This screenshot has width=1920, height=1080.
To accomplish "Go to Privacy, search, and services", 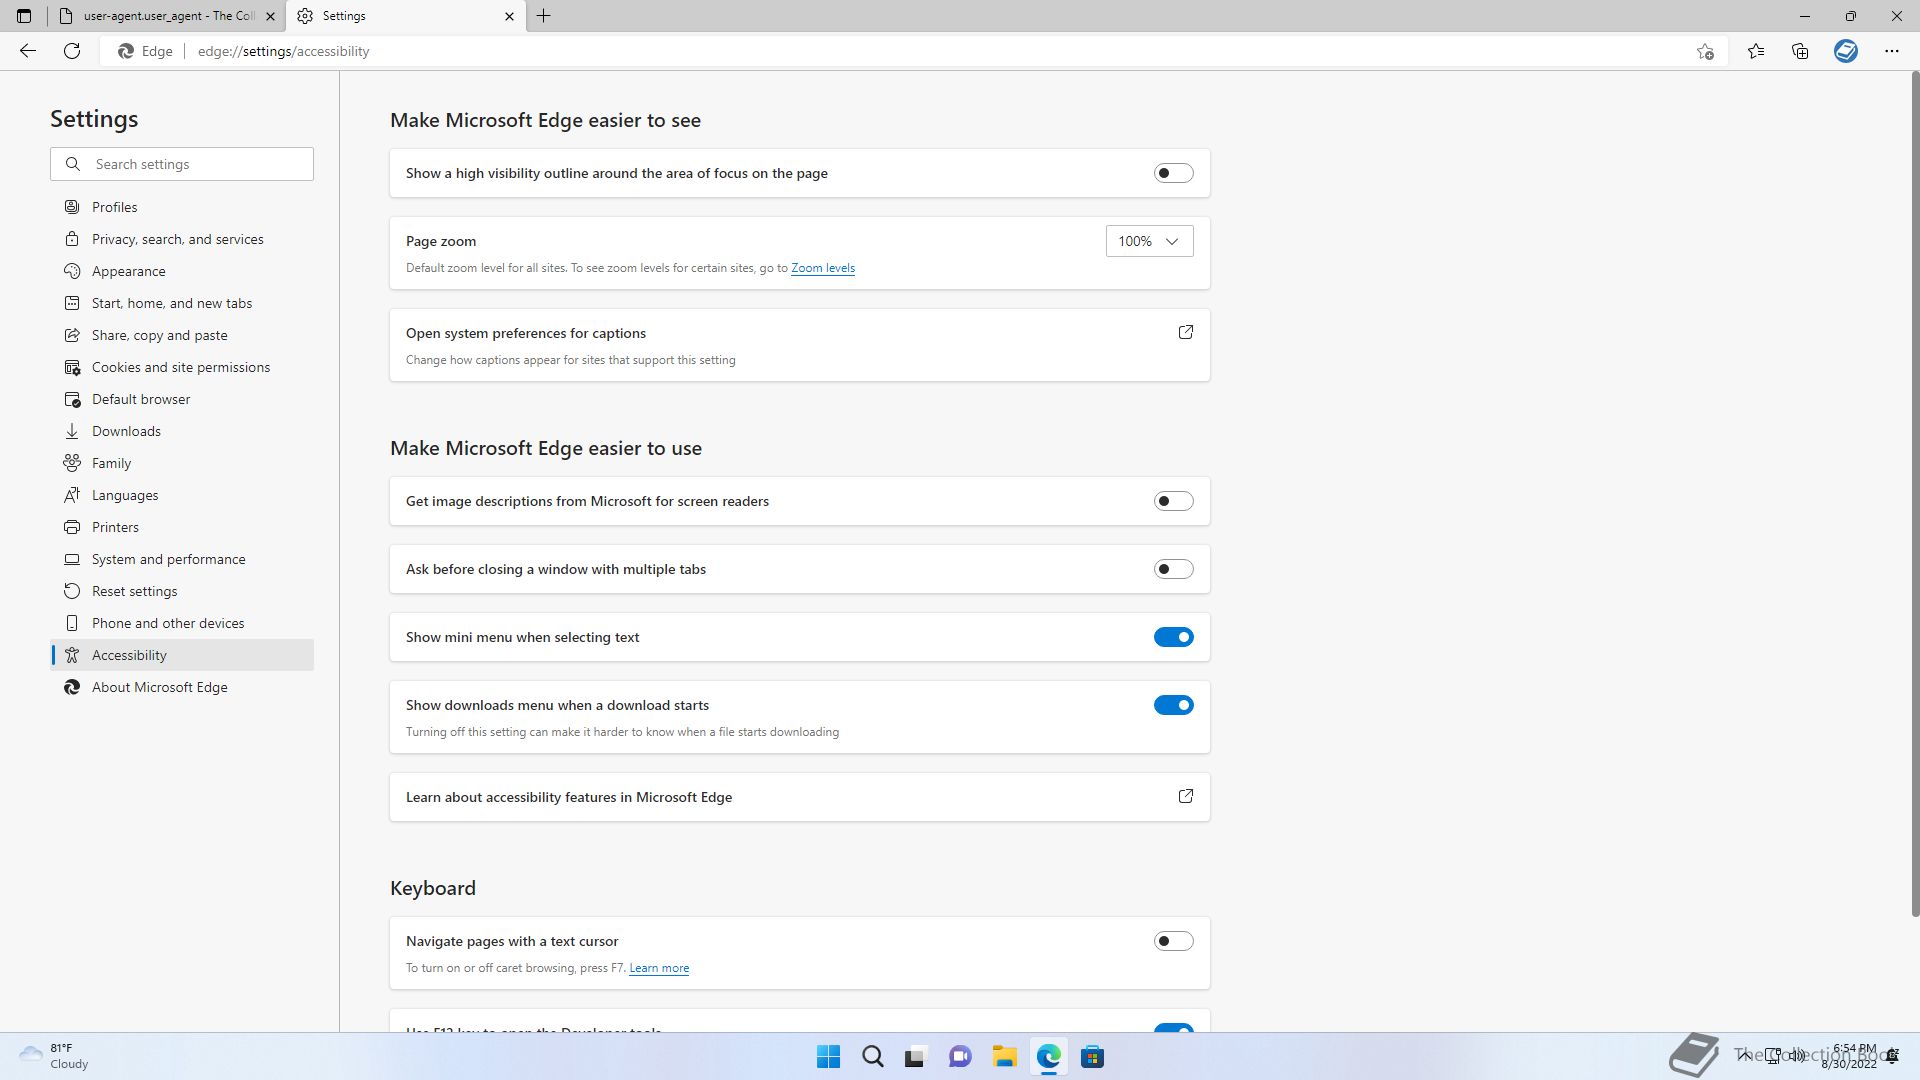I will coord(182,239).
